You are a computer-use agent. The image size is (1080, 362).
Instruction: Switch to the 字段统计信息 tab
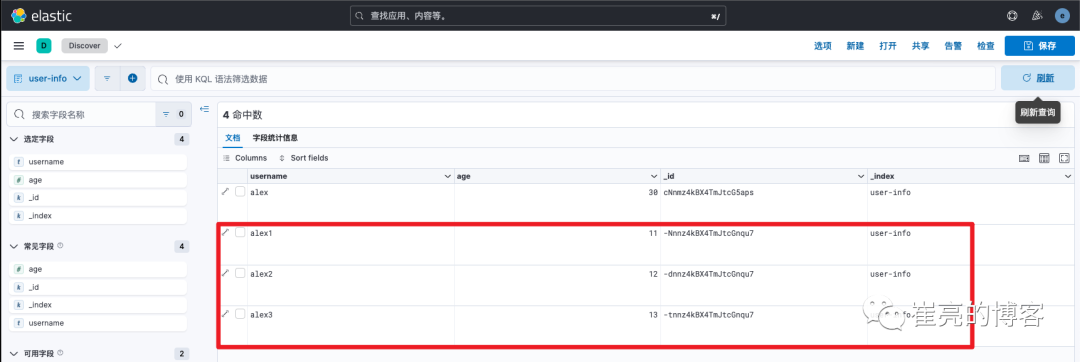pyautogui.click(x=275, y=138)
